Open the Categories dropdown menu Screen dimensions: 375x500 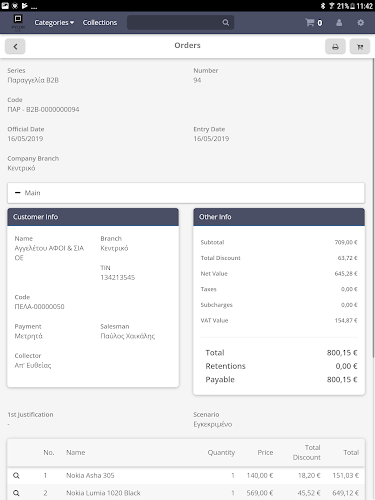tap(54, 23)
